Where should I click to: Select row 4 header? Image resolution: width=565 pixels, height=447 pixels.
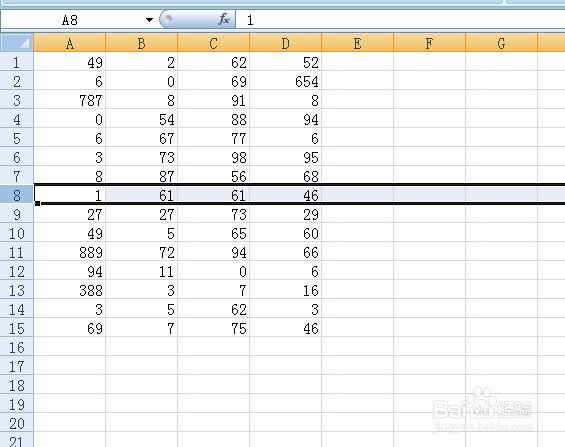tap(17, 119)
